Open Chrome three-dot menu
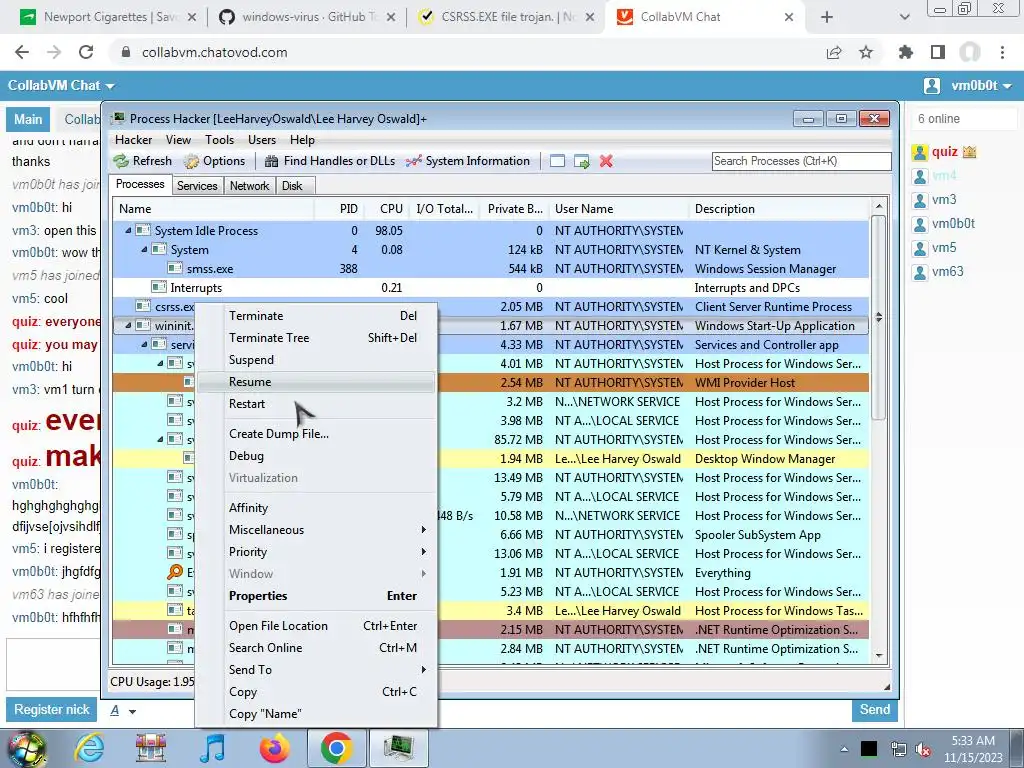This screenshot has width=1024, height=768. click(x=1002, y=52)
